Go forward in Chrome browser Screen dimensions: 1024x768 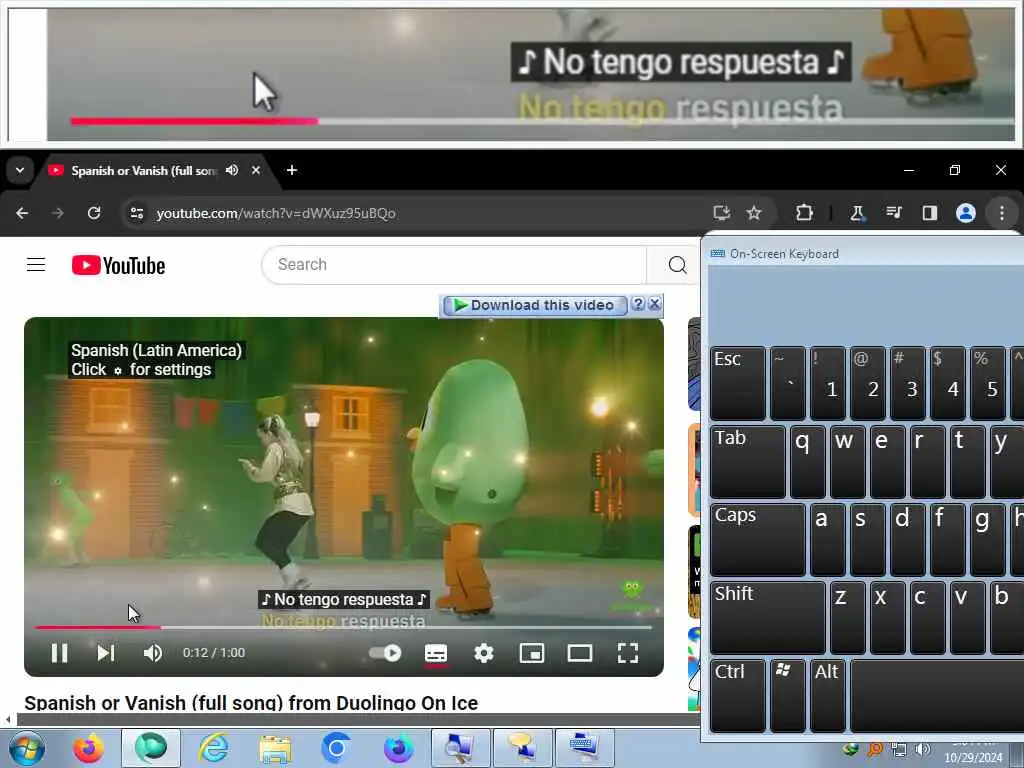tap(57, 213)
